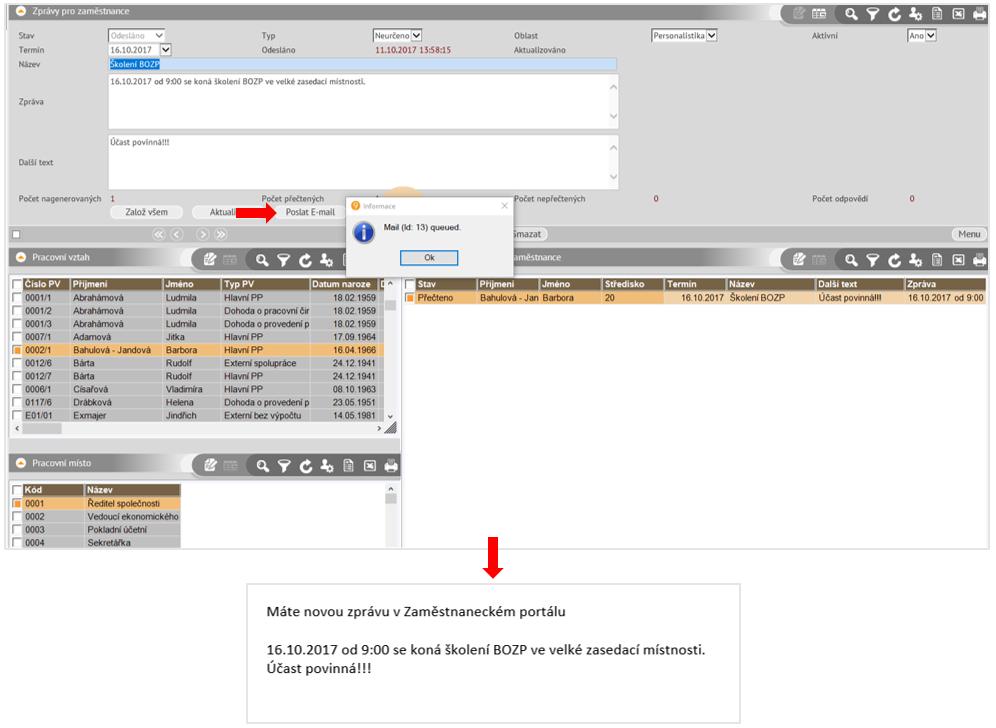Click printer icon in Zprávy pro zaměstnance toolbar
Viewport: 996px width, 728px height.
(979, 14)
